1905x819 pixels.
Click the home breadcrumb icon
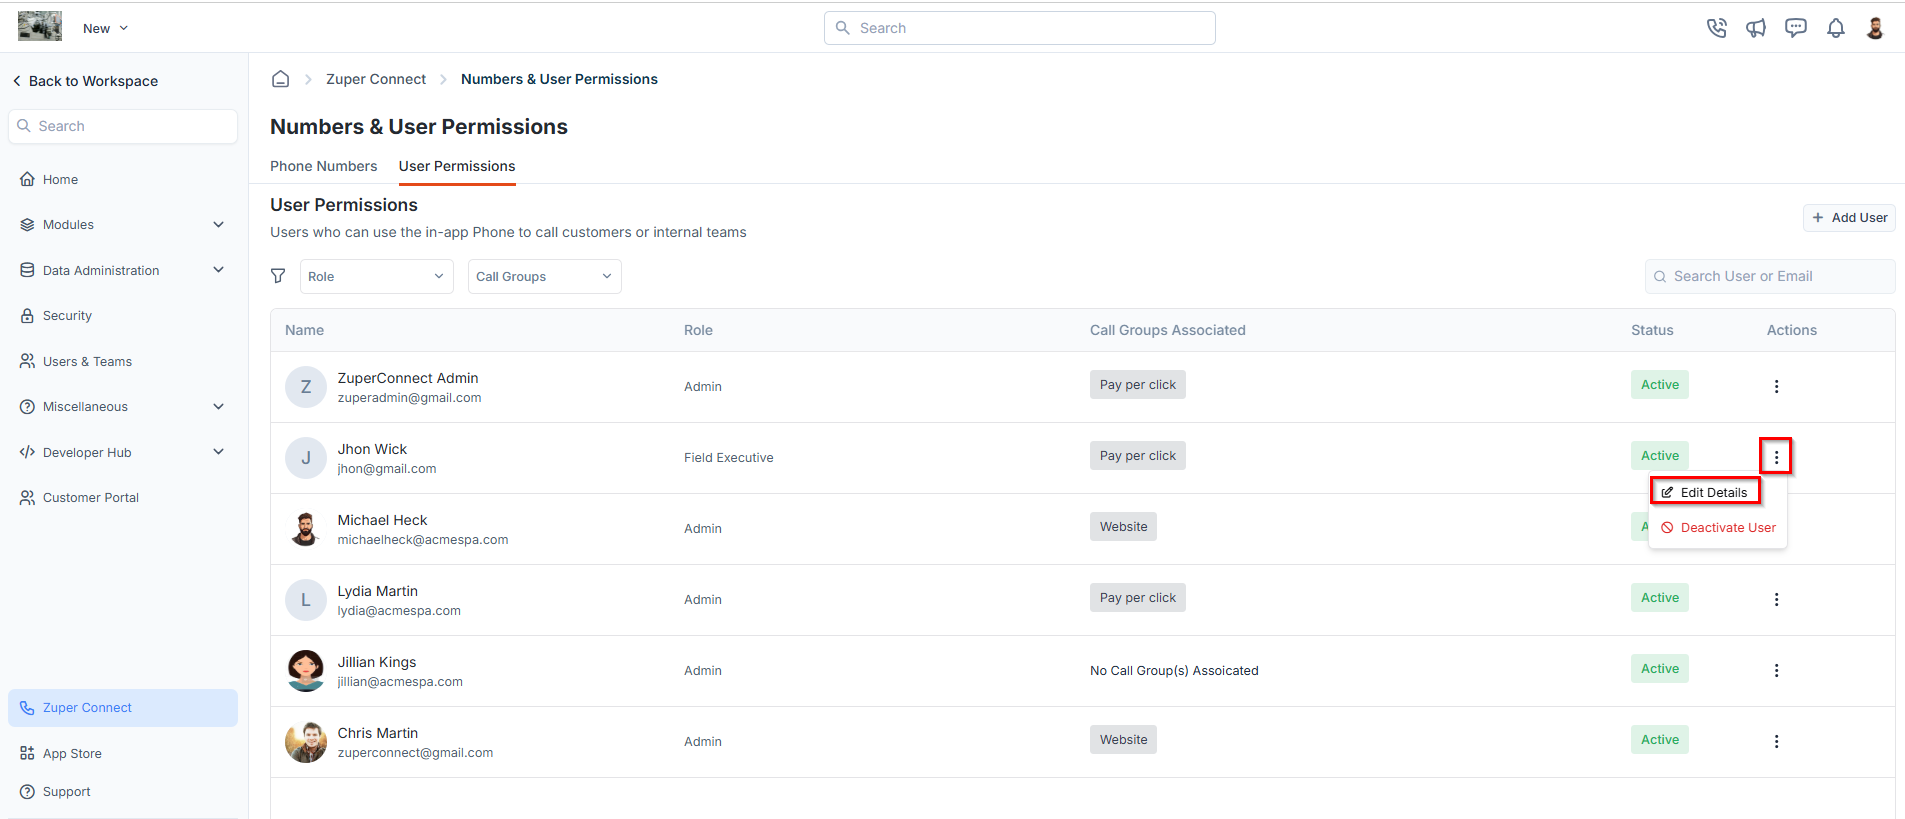[x=281, y=79]
